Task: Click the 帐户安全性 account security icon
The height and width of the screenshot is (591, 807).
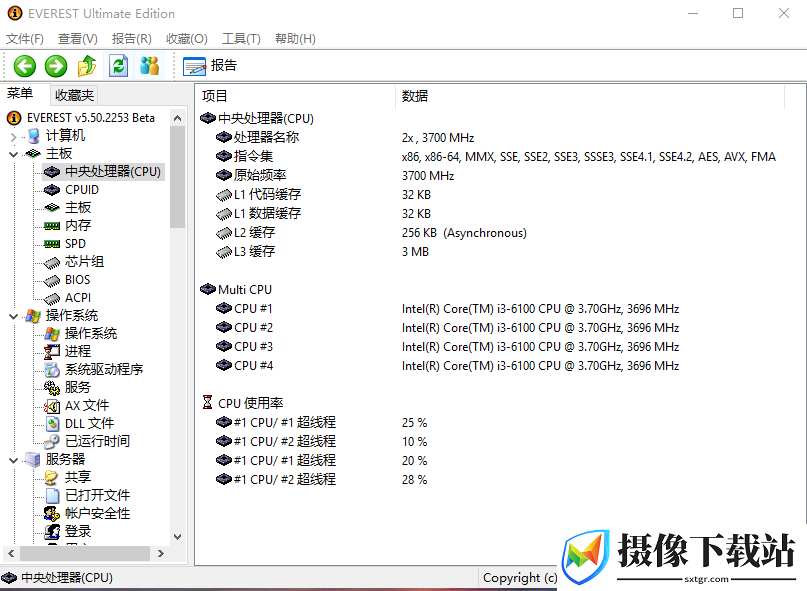Action: 52,514
